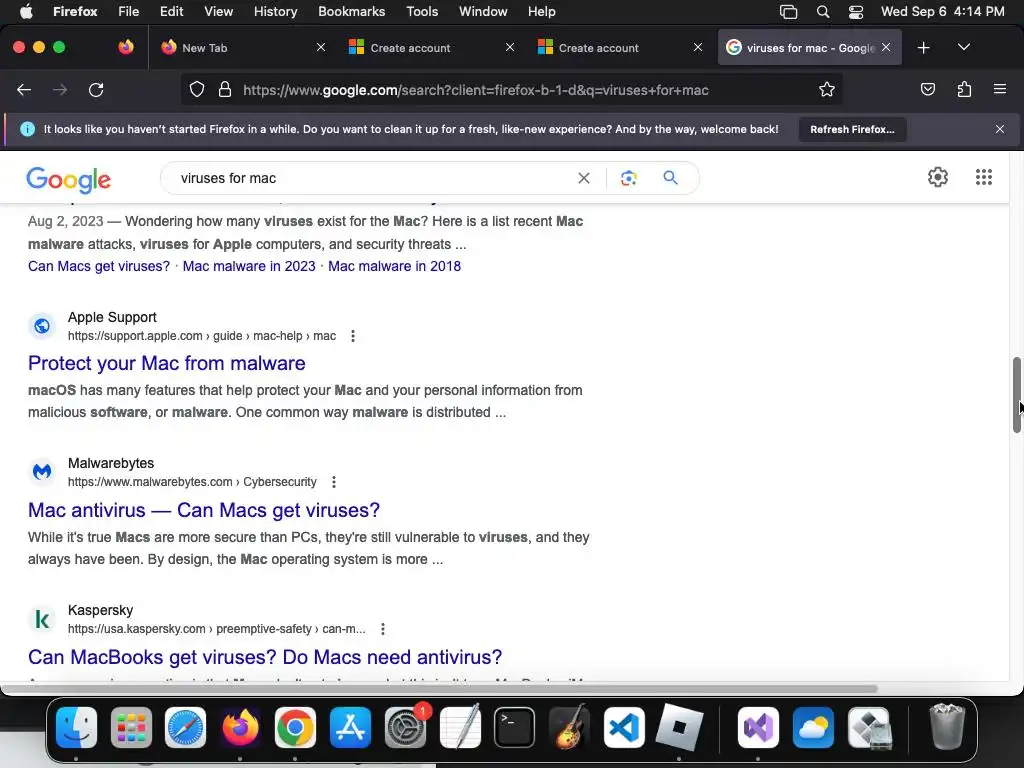The height and width of the screenshot is (768, 1024).
Task: Open more options for Apple Support result
Action: [353, 336]
